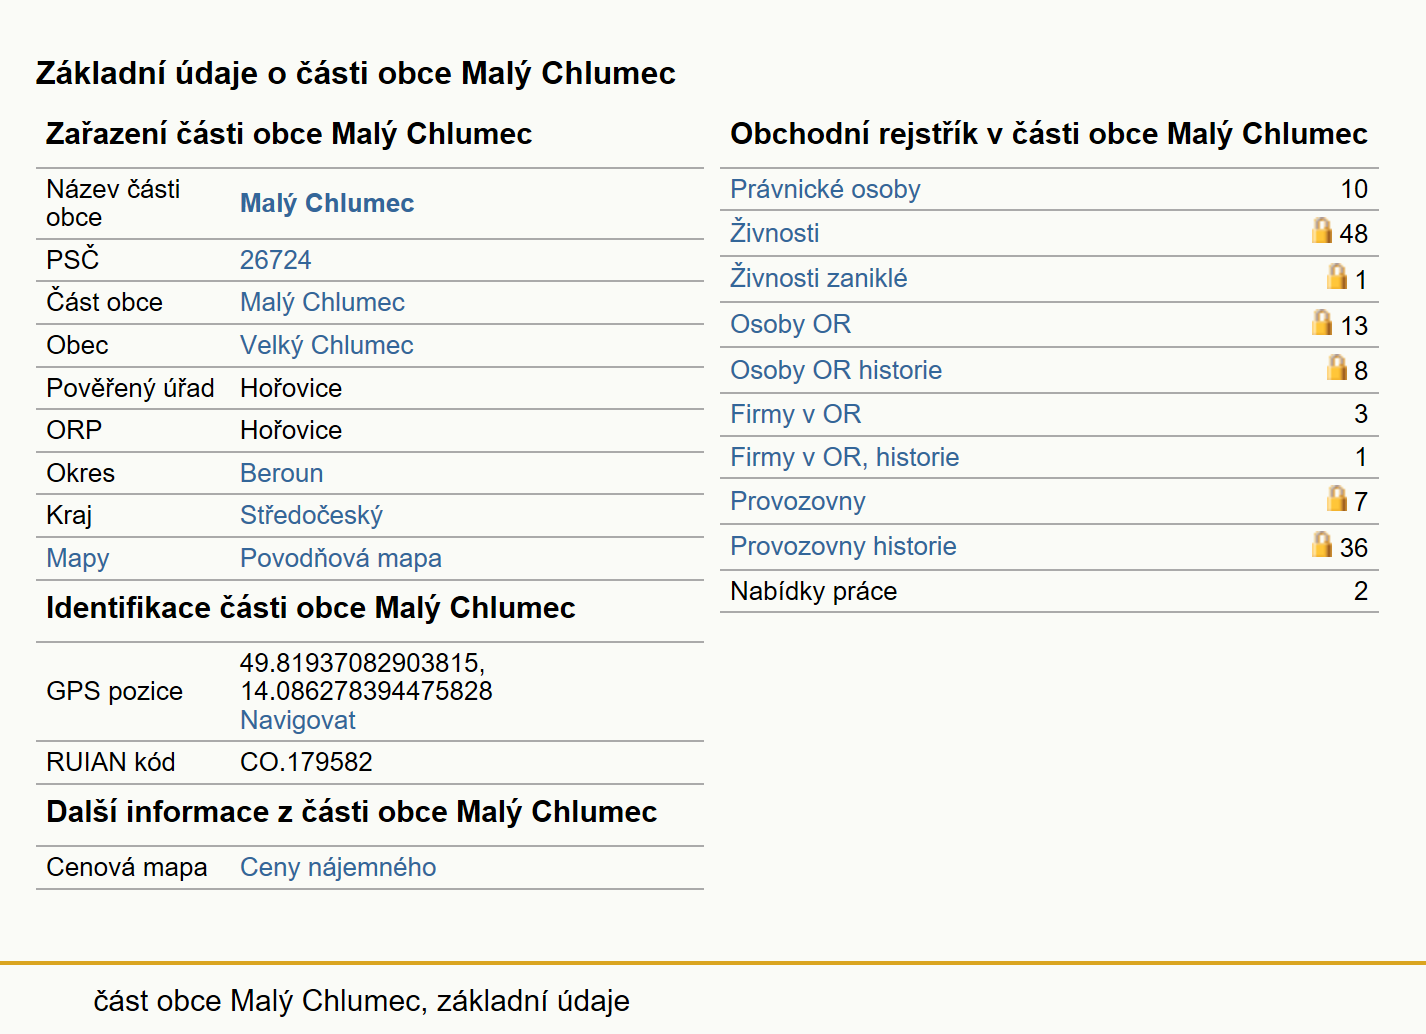Screen dimensions: 1426x1034
Task: Open the Beroun district link
Action: 282,473
